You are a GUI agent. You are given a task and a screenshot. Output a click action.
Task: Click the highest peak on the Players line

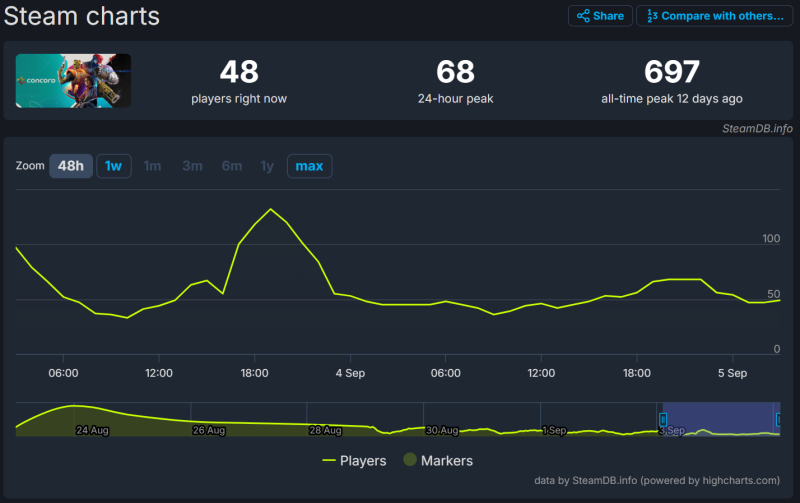[x=270, y=209]
